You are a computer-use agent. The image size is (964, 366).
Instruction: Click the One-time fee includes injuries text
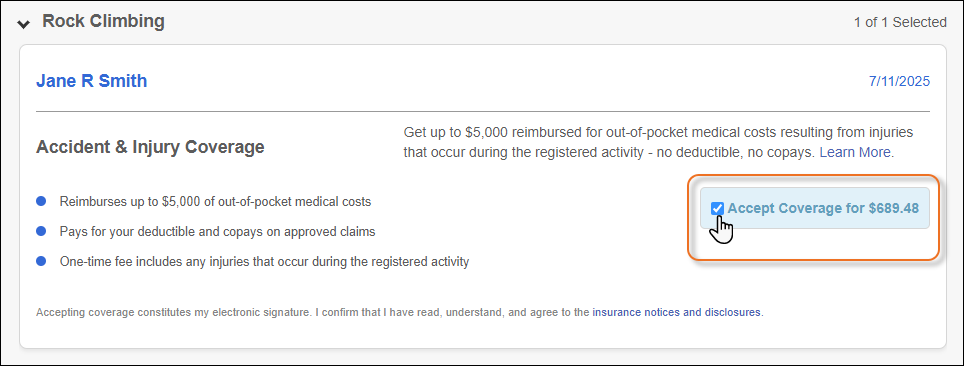(x=264, y=261)
